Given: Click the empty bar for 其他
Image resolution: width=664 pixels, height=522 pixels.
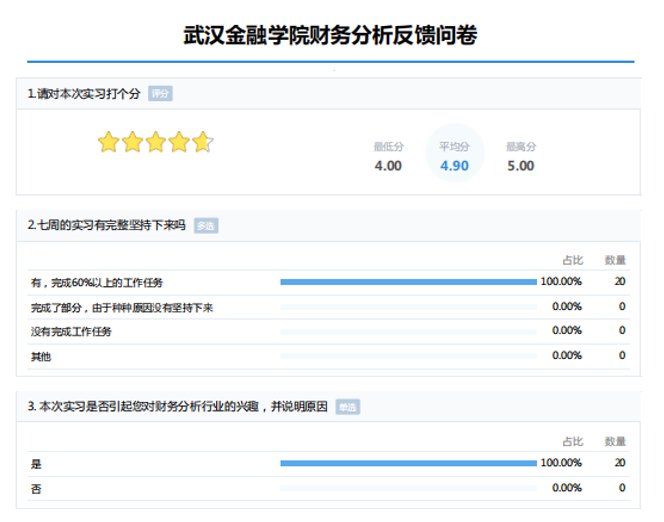Looking at the screenshot, I should pos(408,356).
